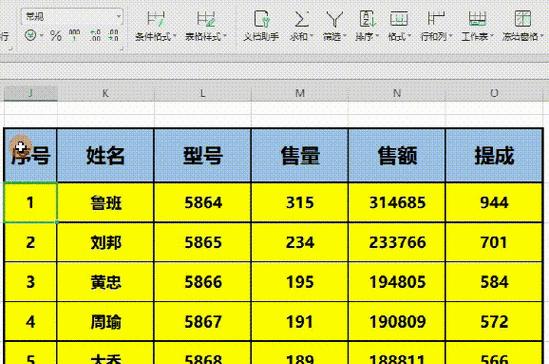Select column K by its header

[x=105, y=93]
